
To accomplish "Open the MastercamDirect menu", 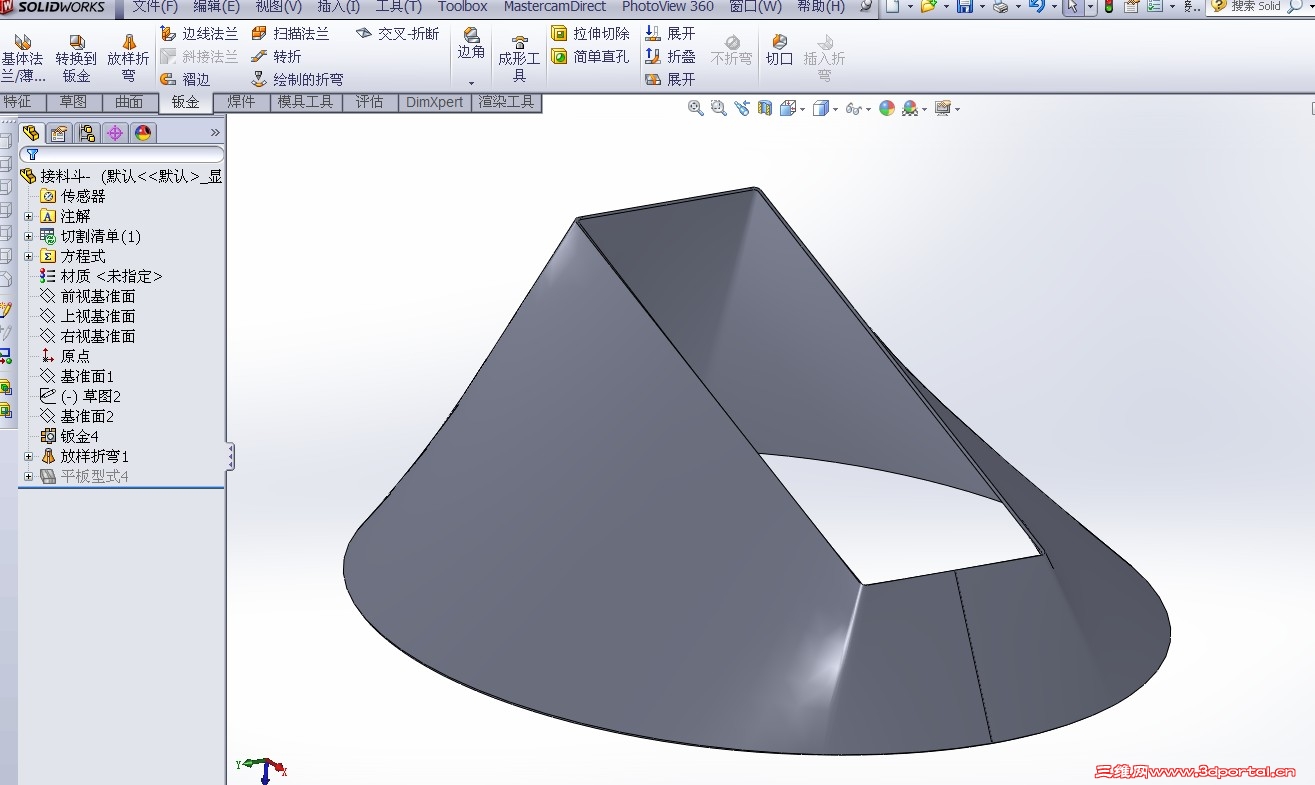I will click(555, 6).
